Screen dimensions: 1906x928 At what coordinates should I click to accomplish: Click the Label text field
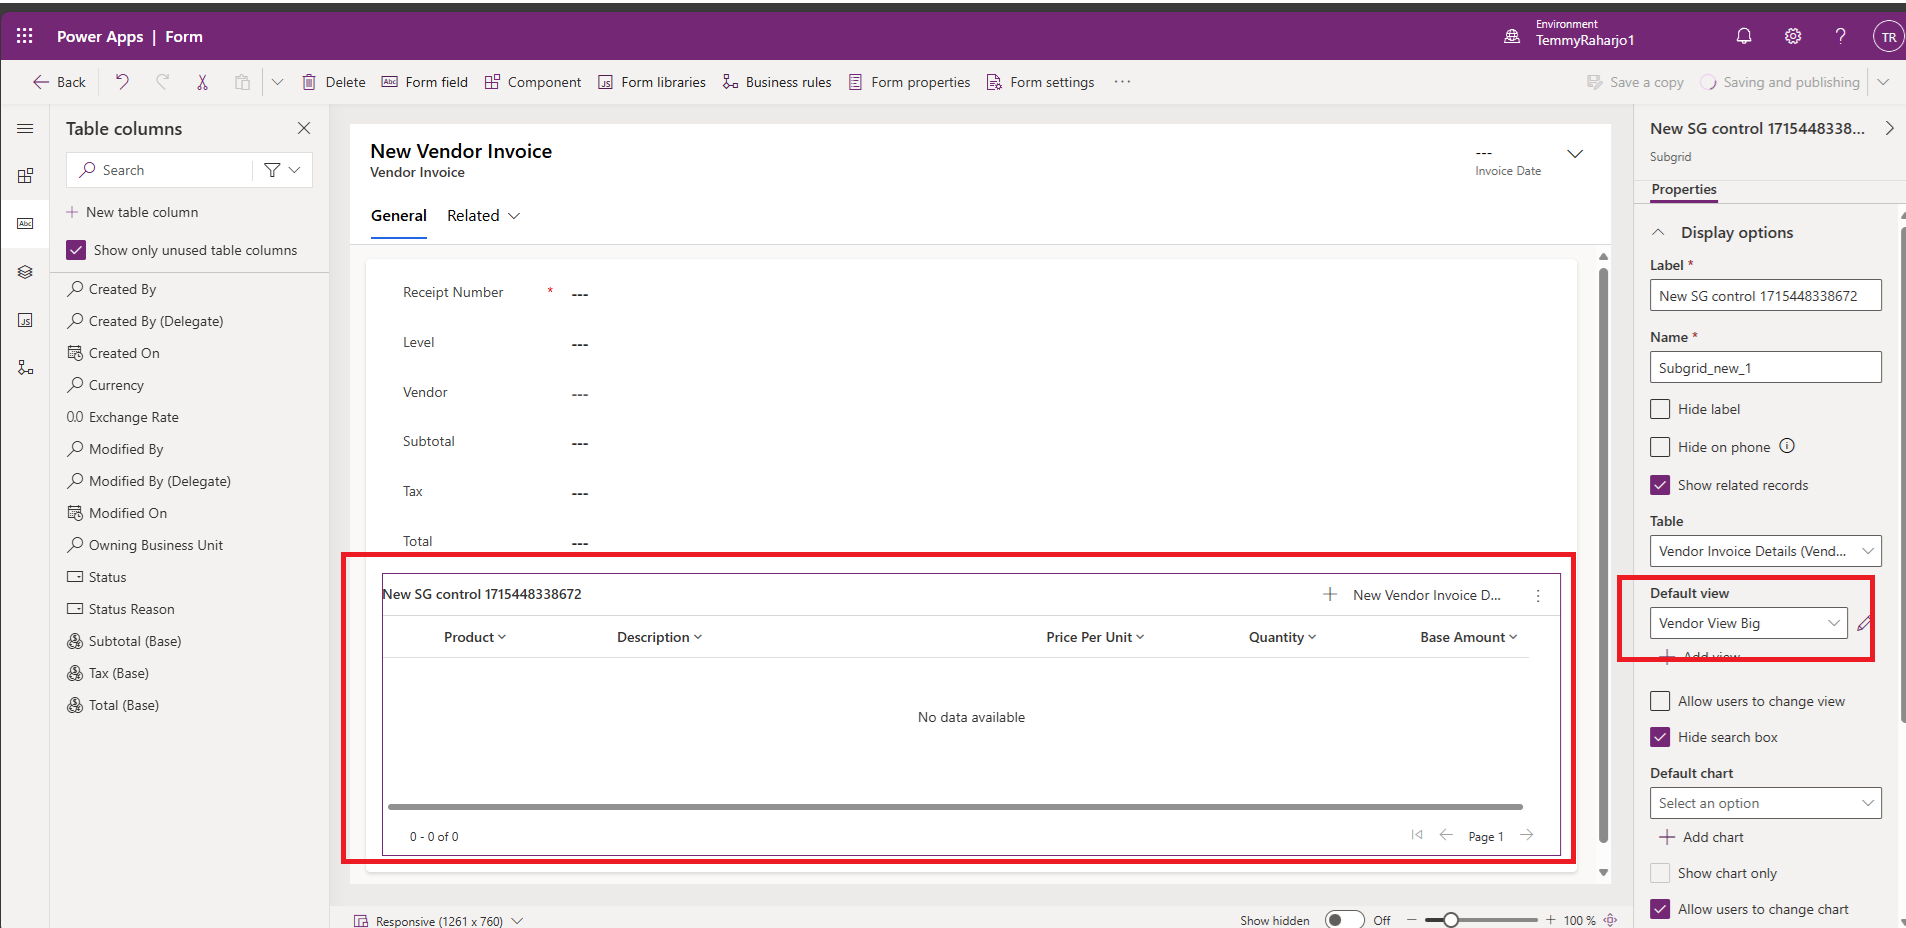1765,295
